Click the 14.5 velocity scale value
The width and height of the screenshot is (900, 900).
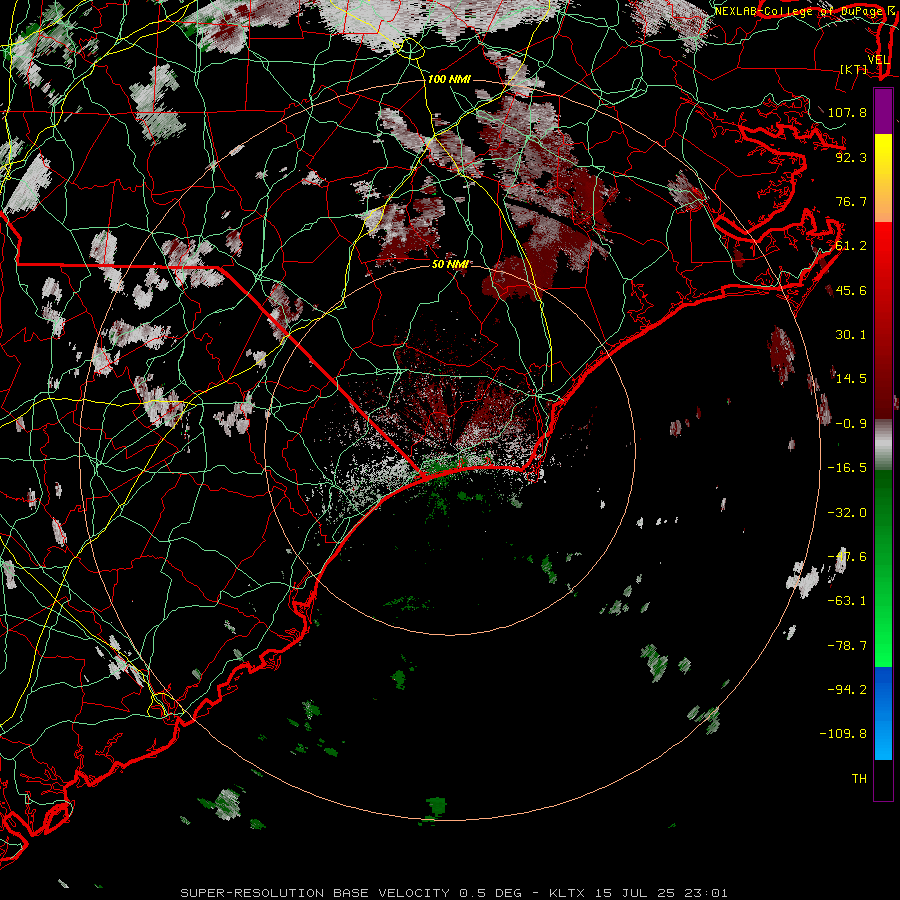point(851,379)
